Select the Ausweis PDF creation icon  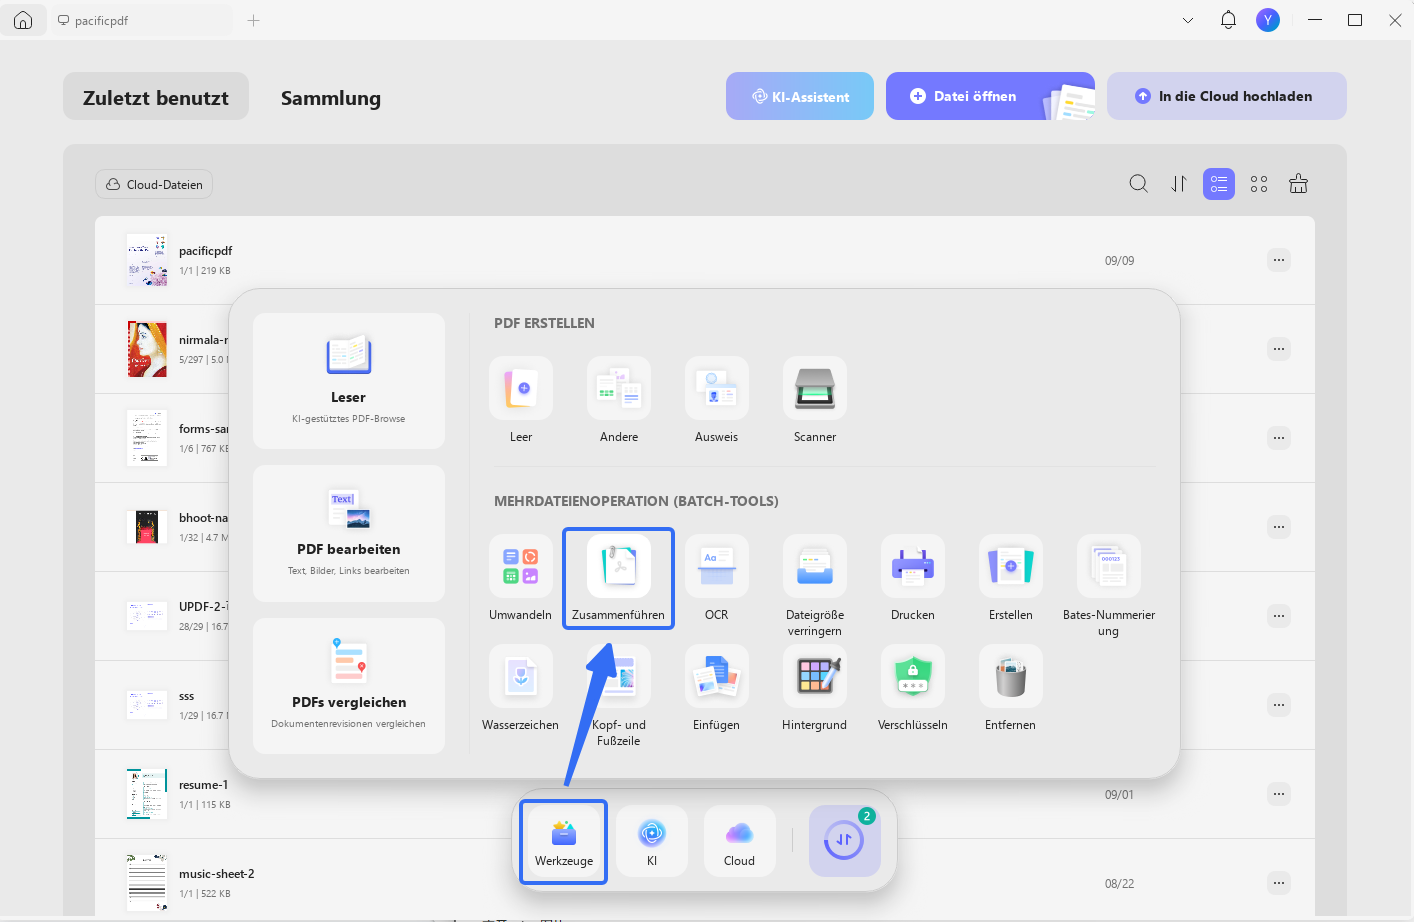pyautogui.click(x=717, y=389)
